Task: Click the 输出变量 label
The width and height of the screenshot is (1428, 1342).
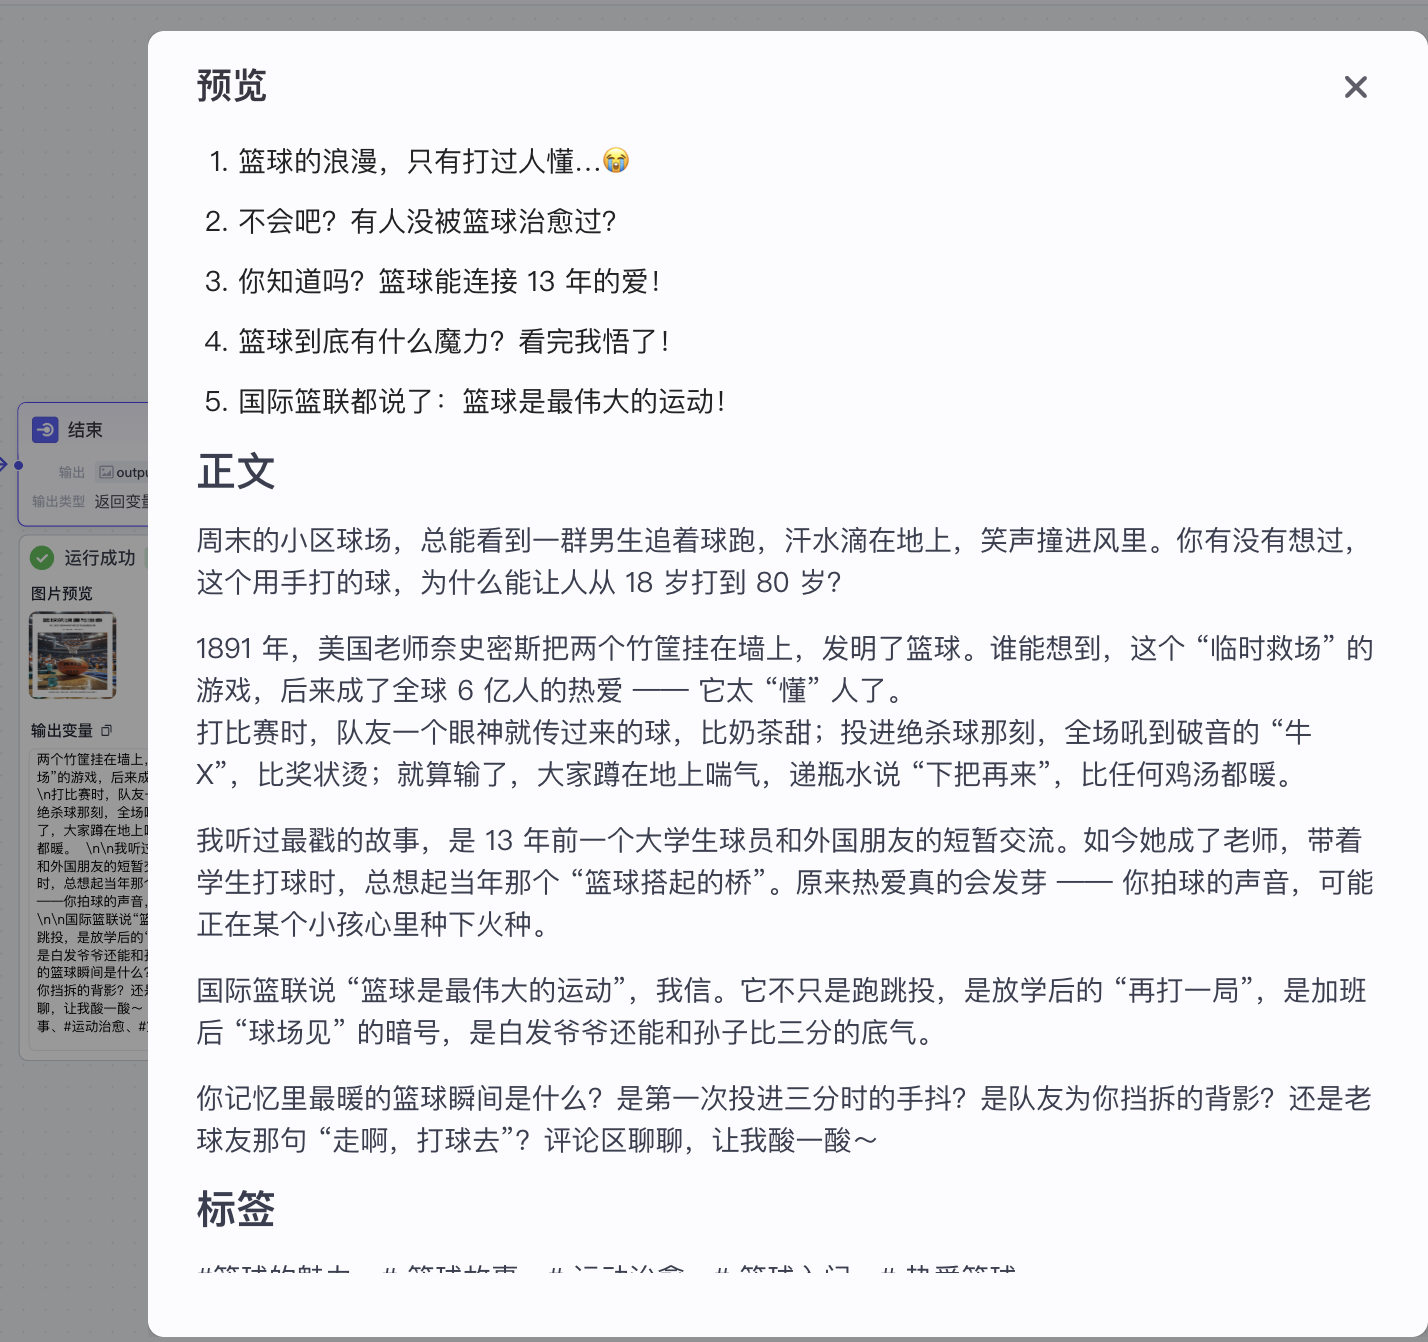Action: (x=62, y=730)
